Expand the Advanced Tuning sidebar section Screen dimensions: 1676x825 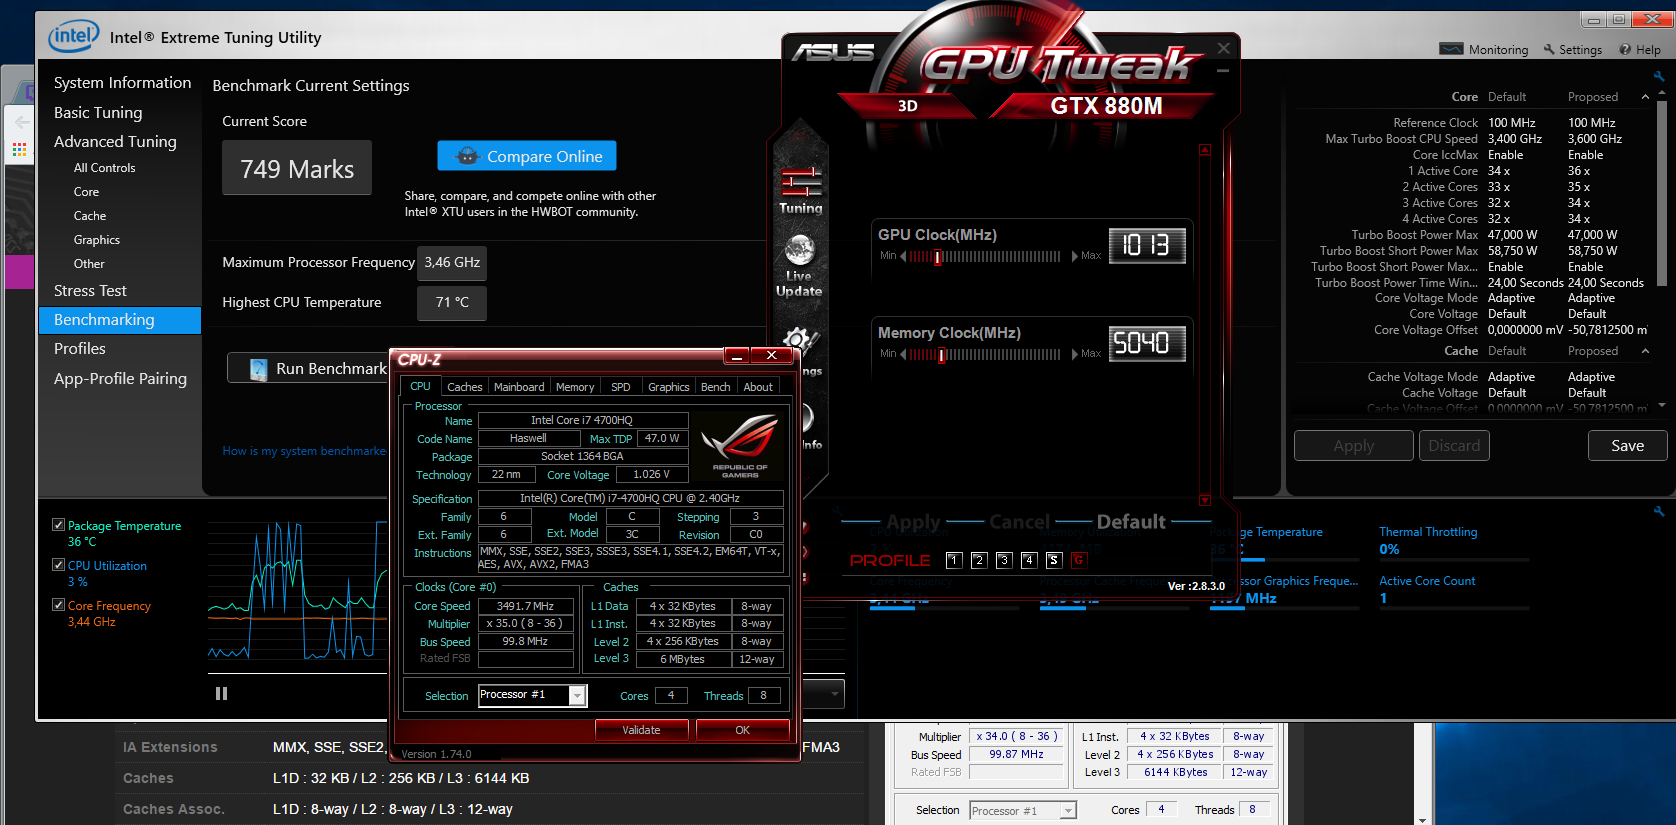(115, 142)
